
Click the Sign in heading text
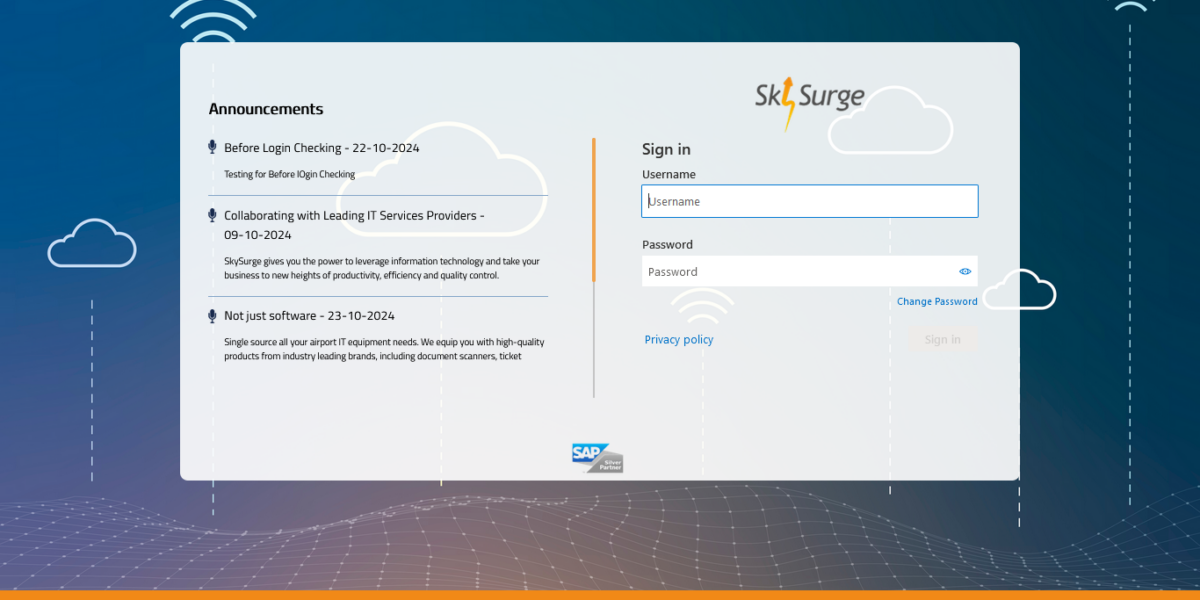click(x=666, y=149)
